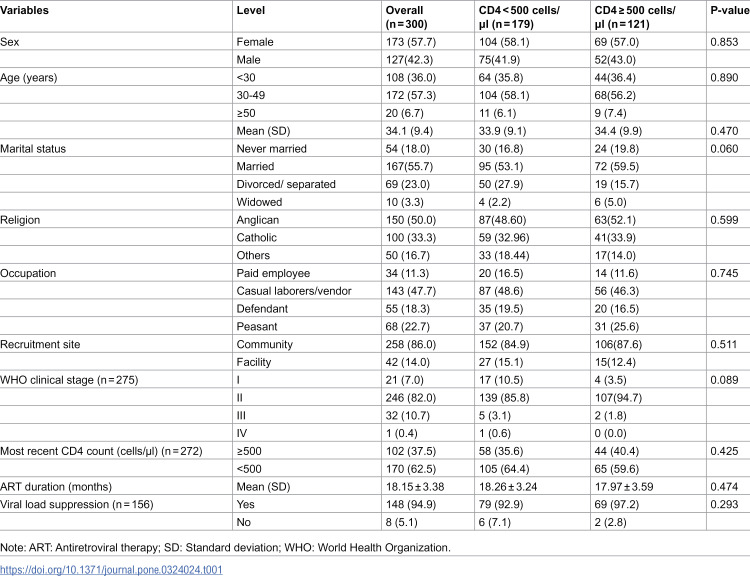Click the Overall (n=300) column header
750x576 pixels.
407,17
